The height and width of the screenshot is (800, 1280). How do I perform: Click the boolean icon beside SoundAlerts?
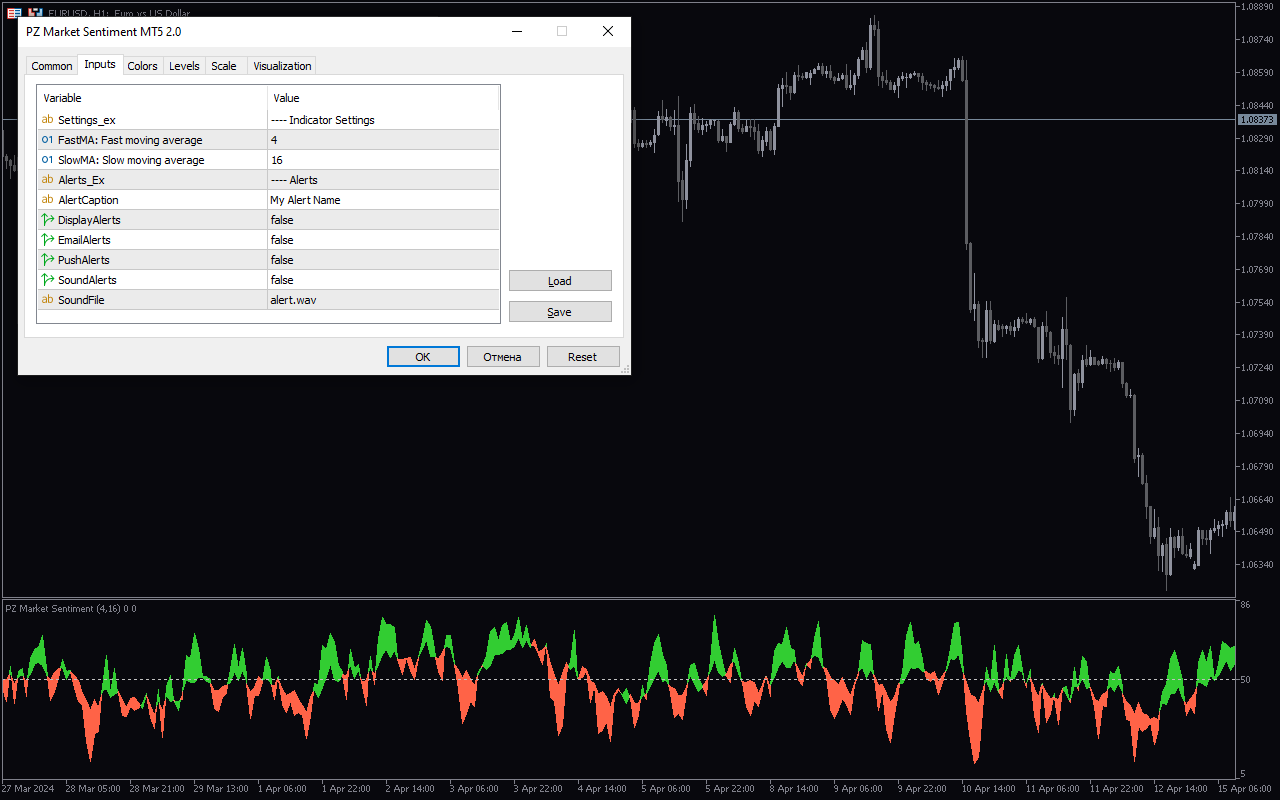pos(48,280)
